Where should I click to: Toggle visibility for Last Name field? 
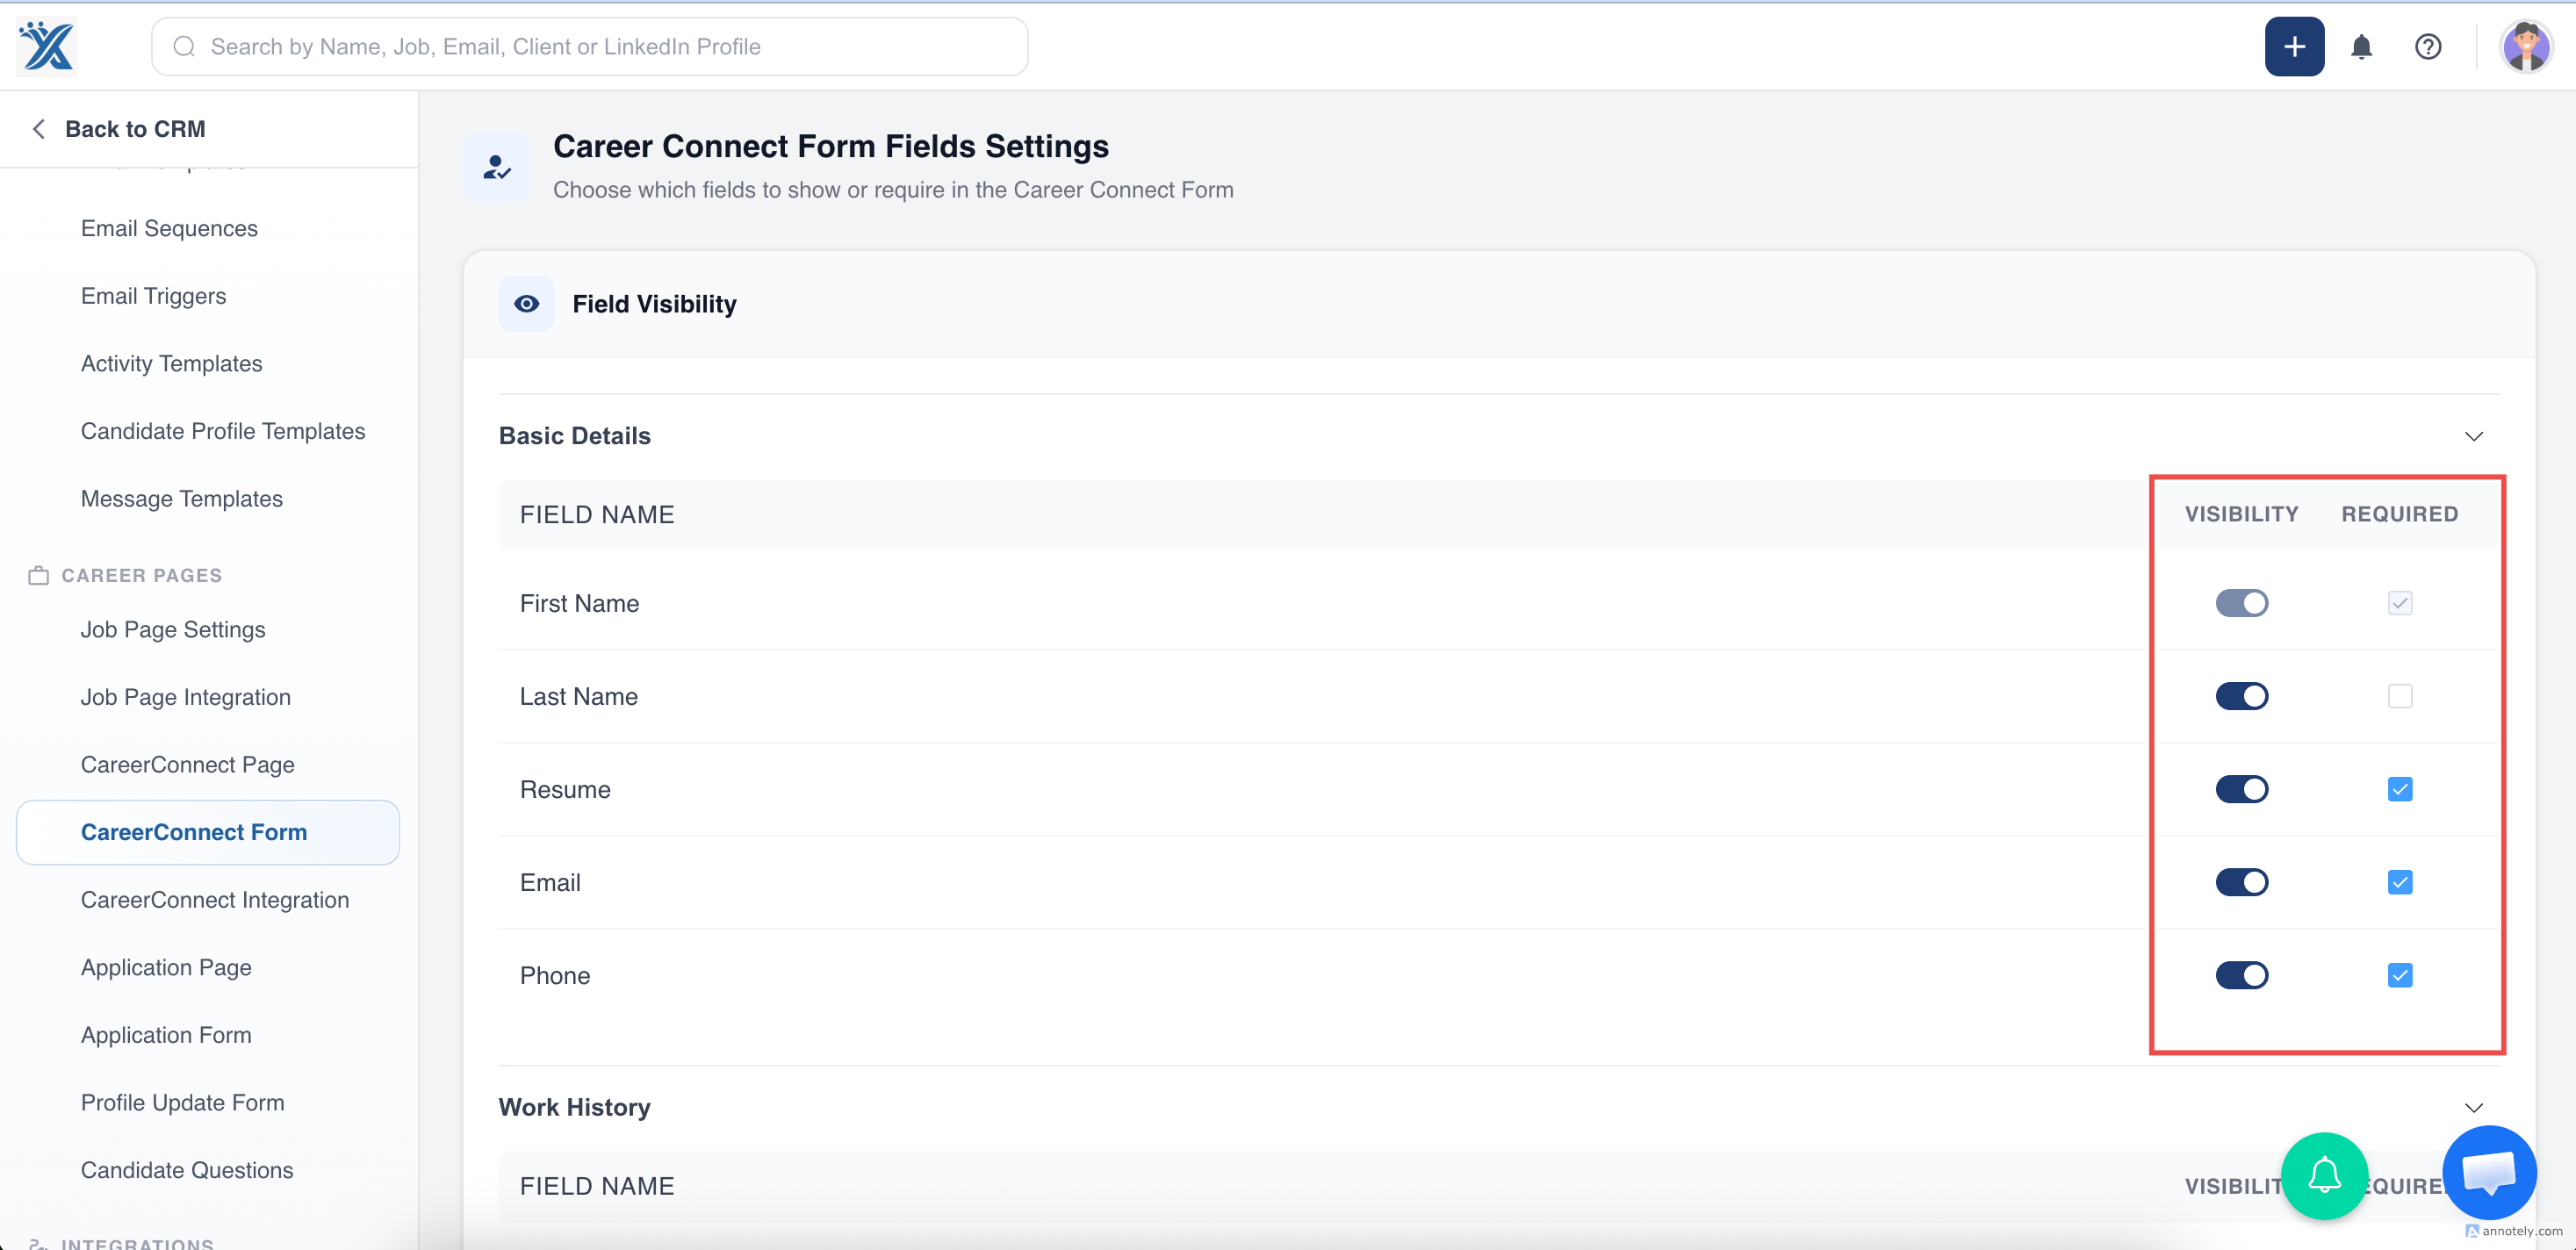pyautogui.click(x=2241, y=696)
